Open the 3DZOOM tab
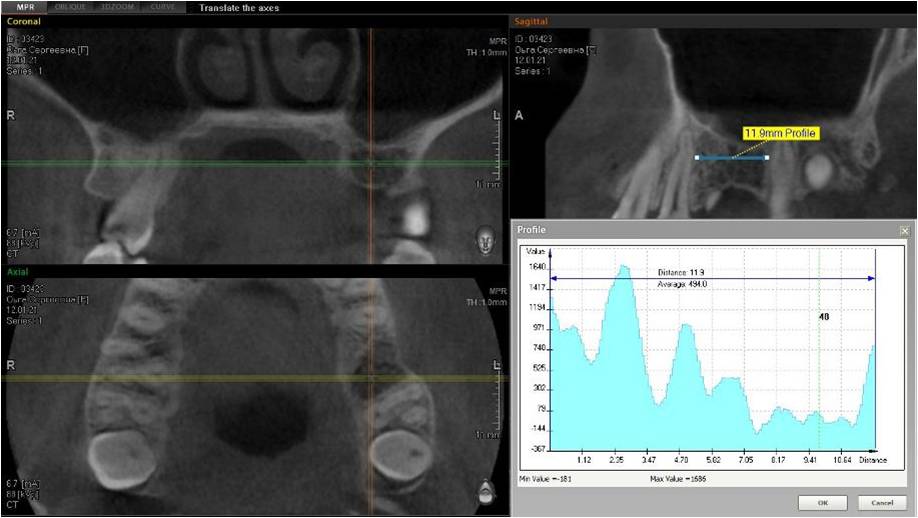The width and height of the screenshot is (918, 518). point(117,7)
